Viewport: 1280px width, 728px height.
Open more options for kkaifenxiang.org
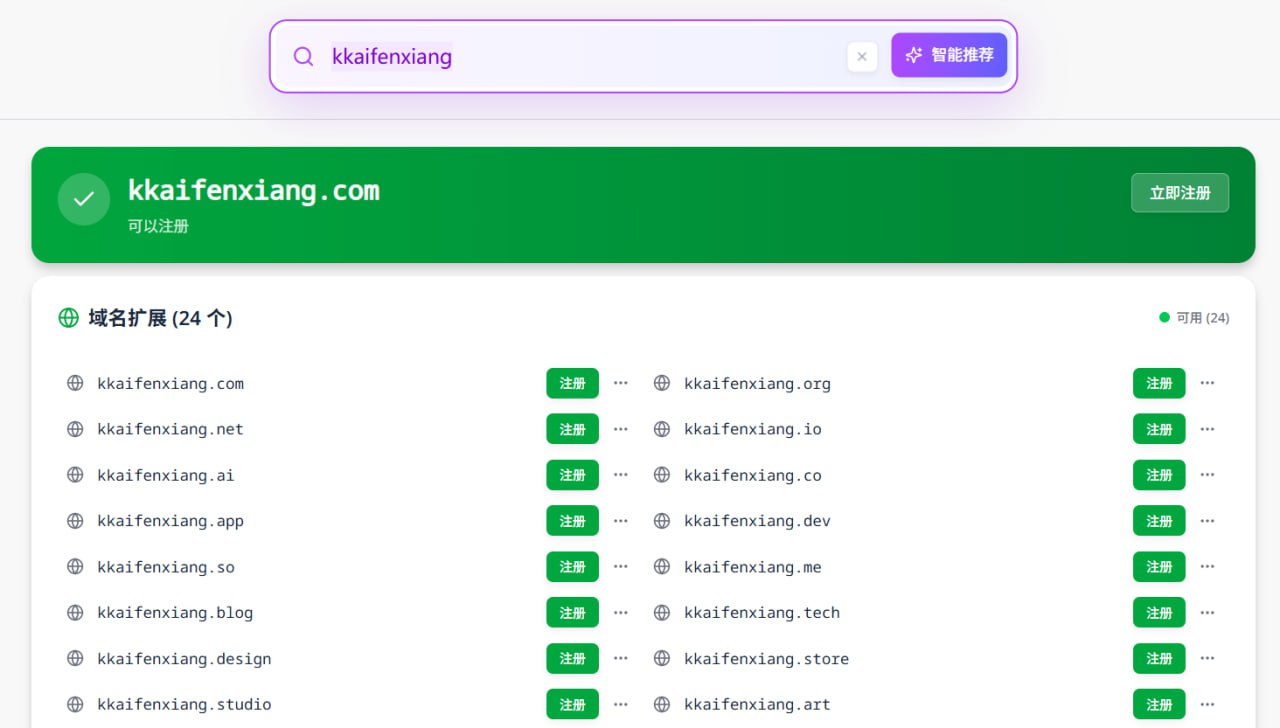1208,383
